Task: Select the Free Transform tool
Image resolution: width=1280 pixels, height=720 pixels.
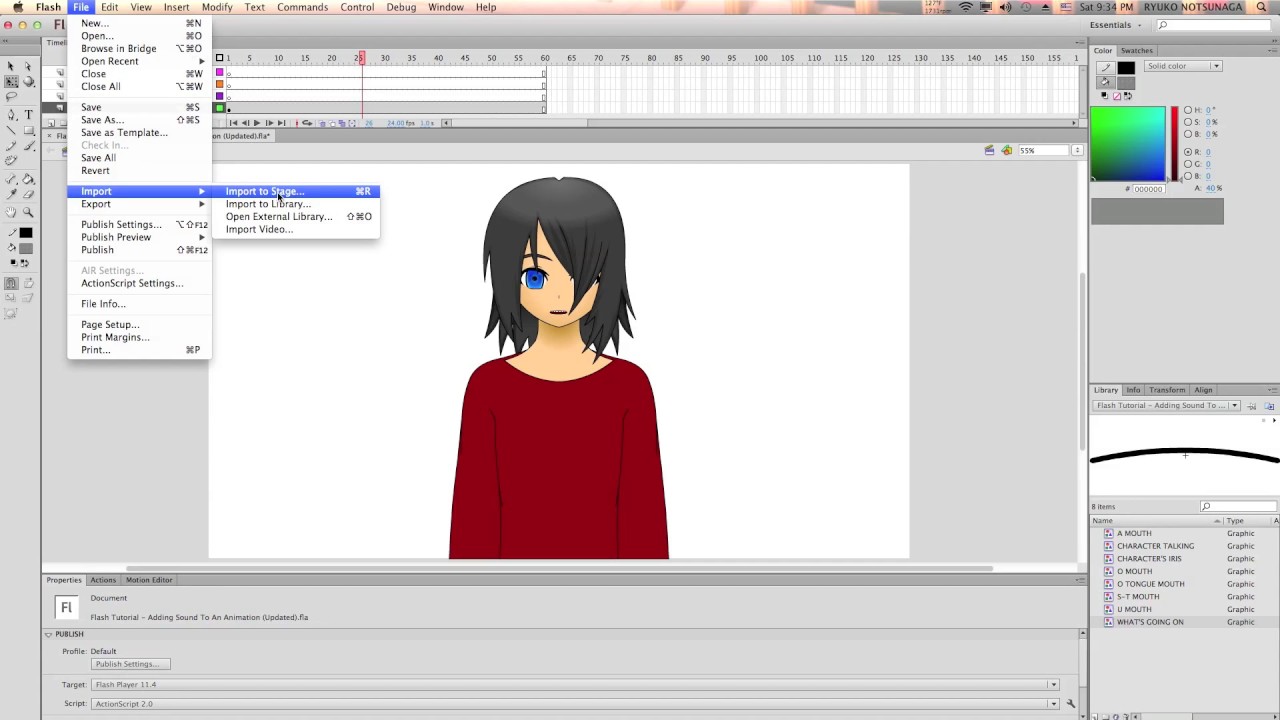Action: (x=11, y=81)
